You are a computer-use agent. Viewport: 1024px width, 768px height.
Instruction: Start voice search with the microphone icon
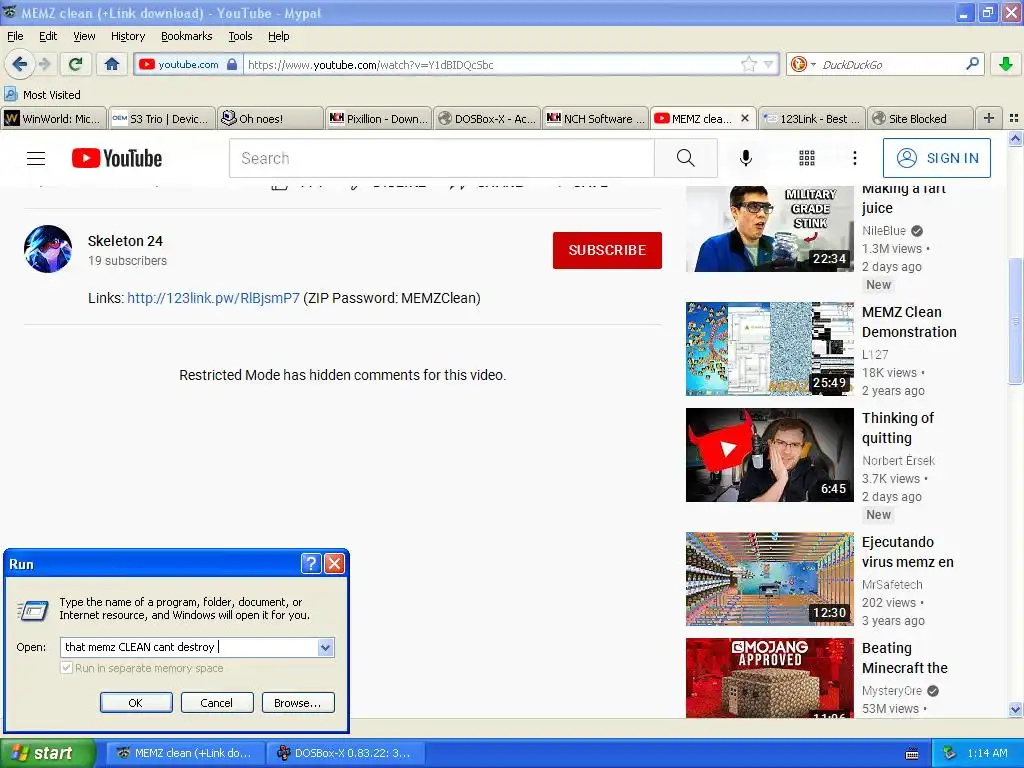(x=746, y=158)
